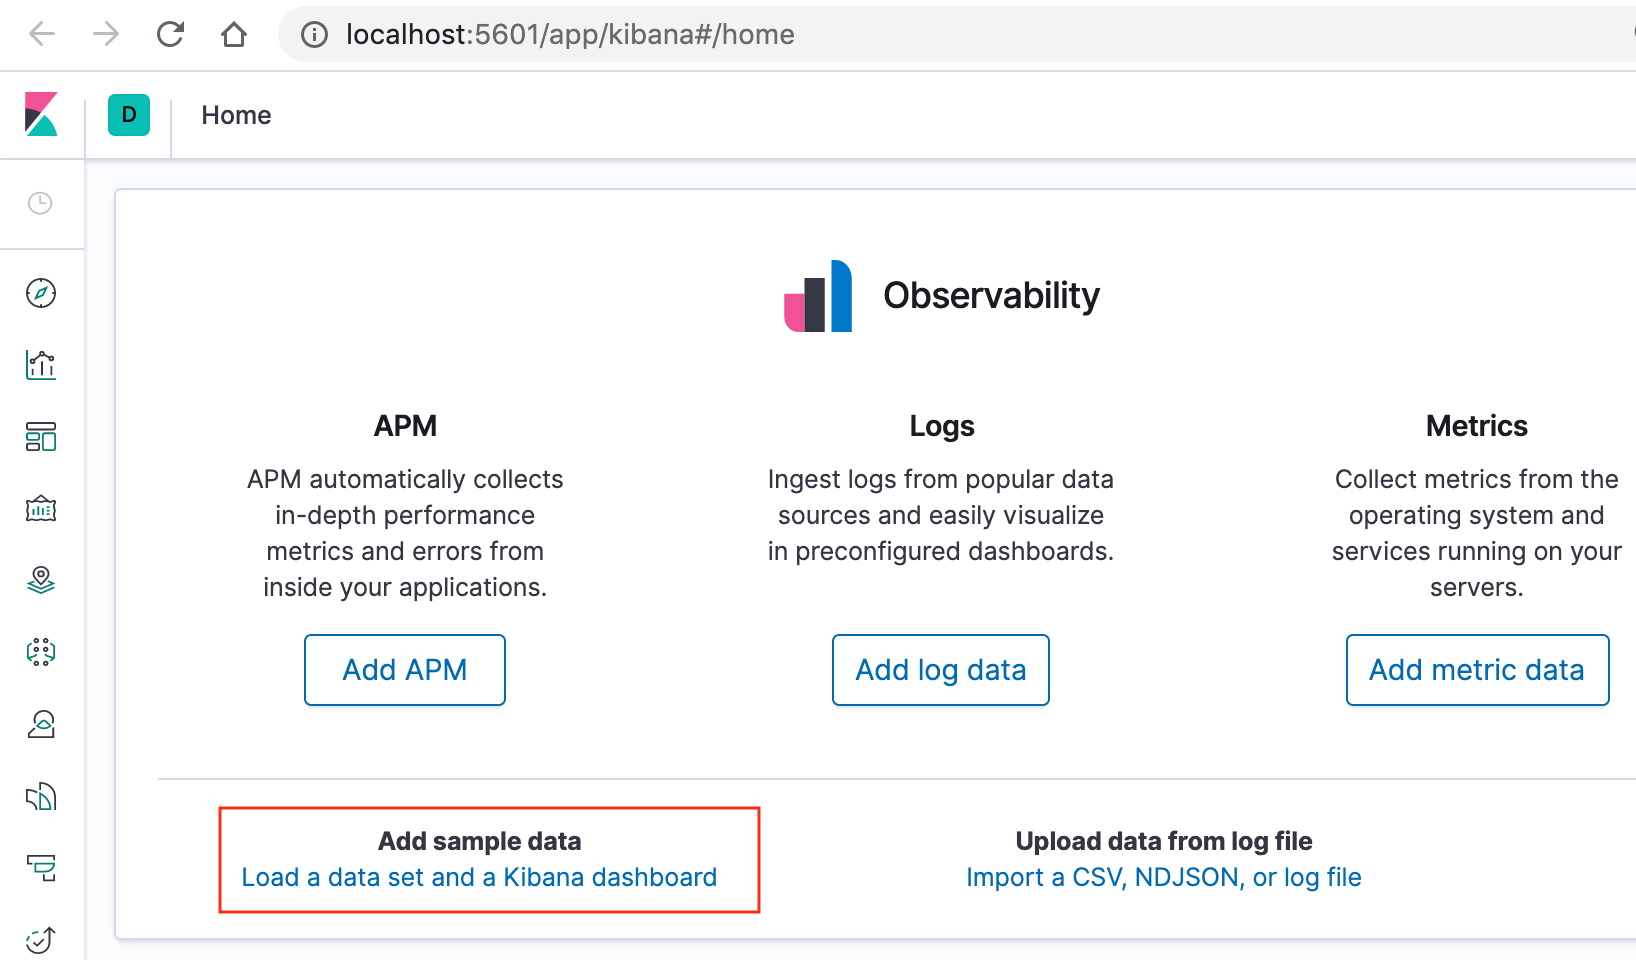
Task: Click the Kibana logo
Action: [41, 114]
